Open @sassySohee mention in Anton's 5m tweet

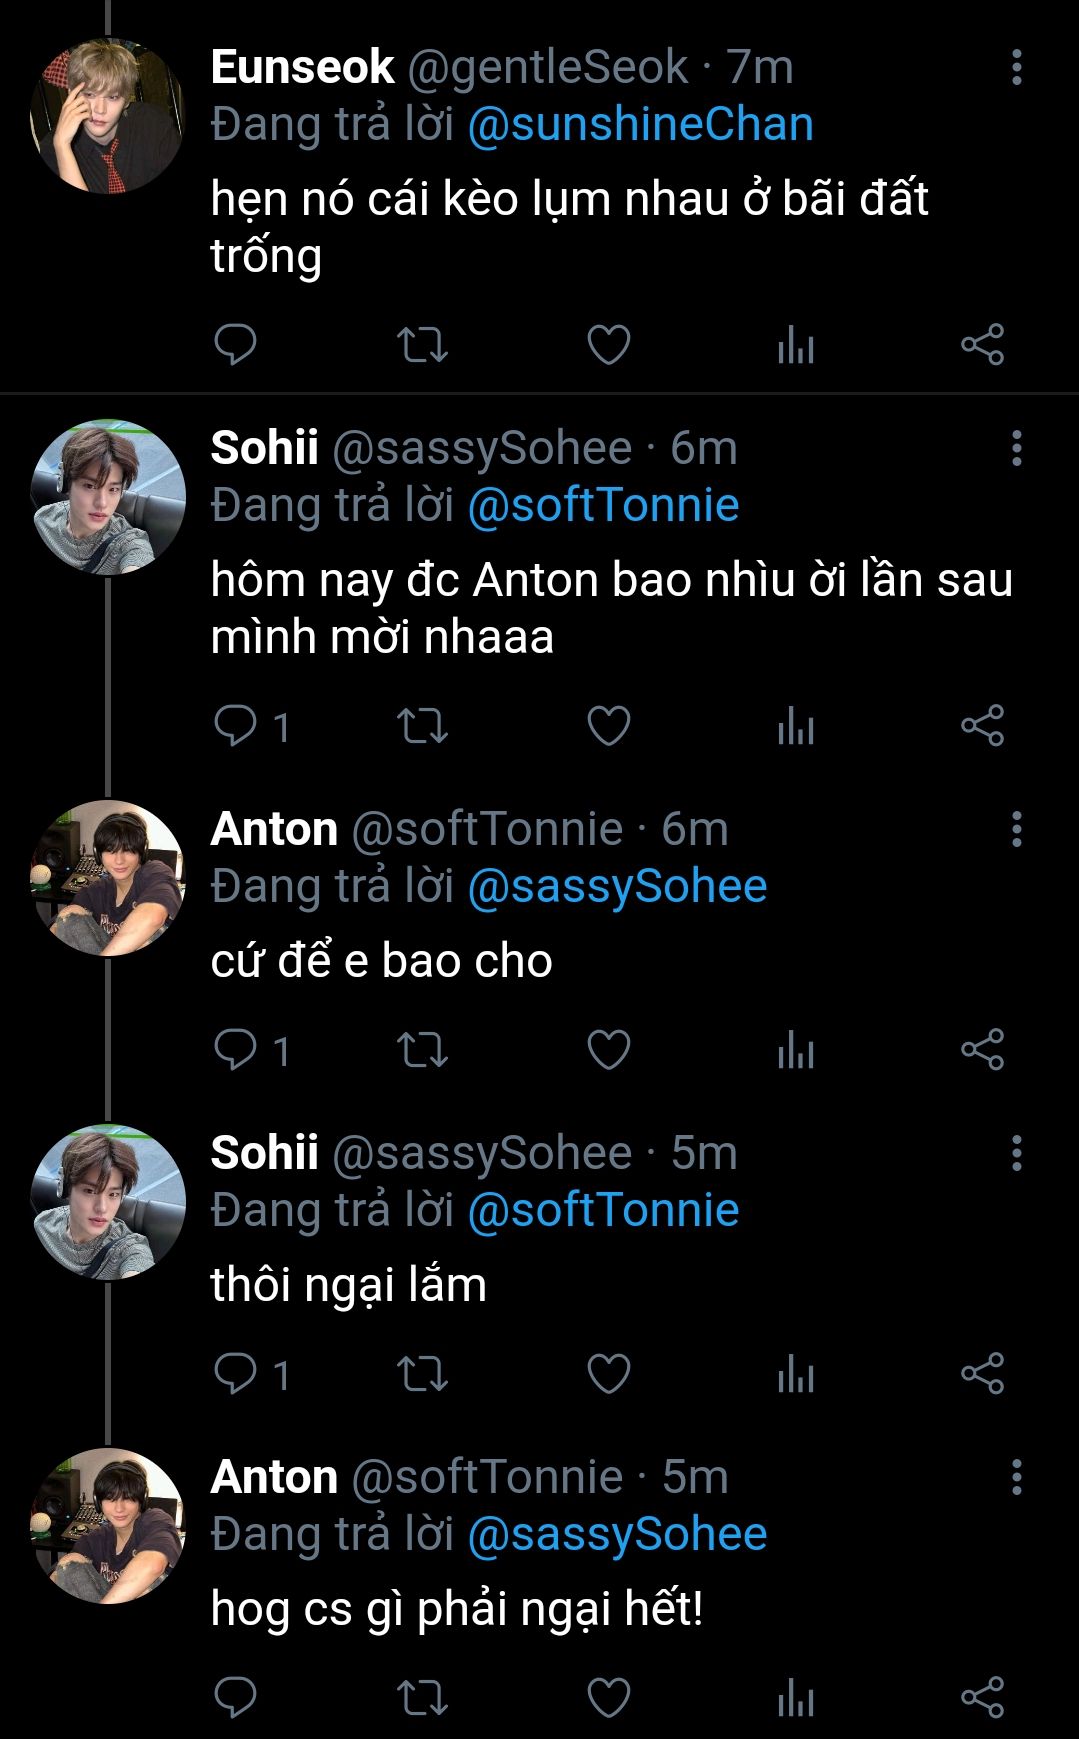click(x=617, y=1534)
